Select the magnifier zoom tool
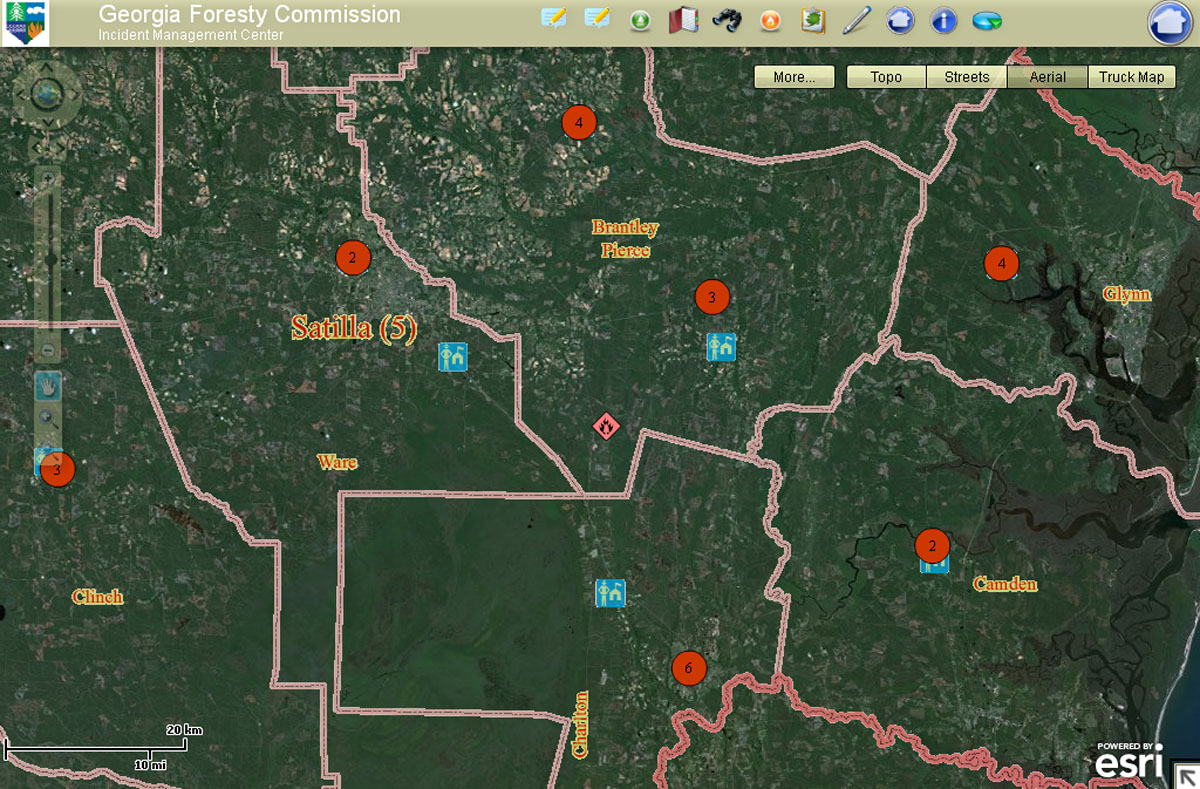This screenshot has width=1200, height=789. (48, 420)
